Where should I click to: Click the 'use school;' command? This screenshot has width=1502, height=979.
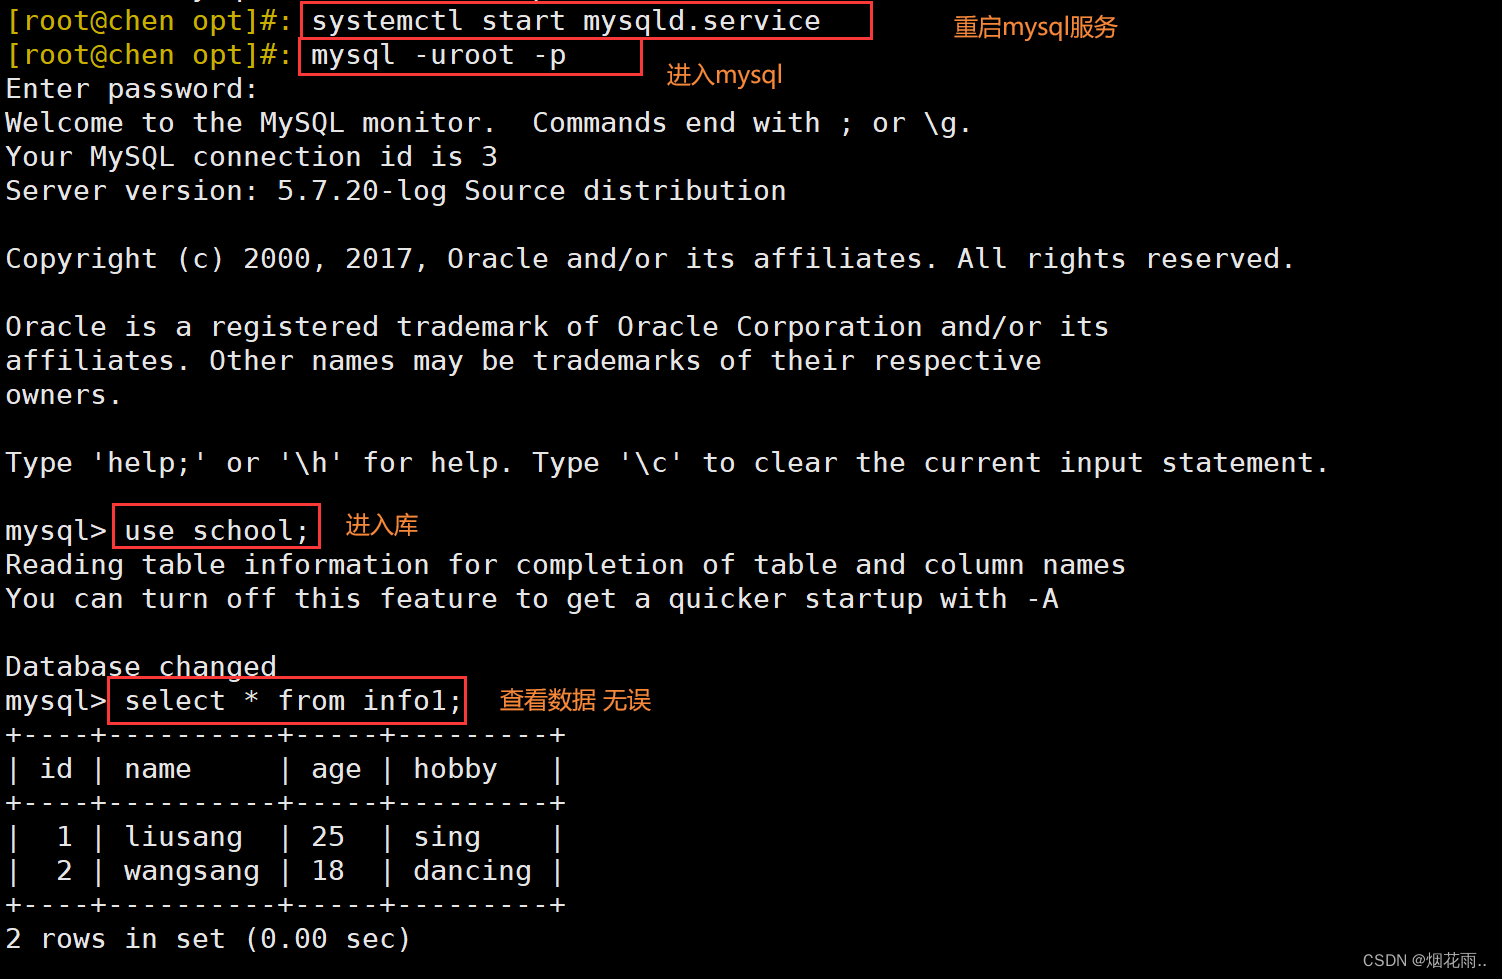click(217, 531)
